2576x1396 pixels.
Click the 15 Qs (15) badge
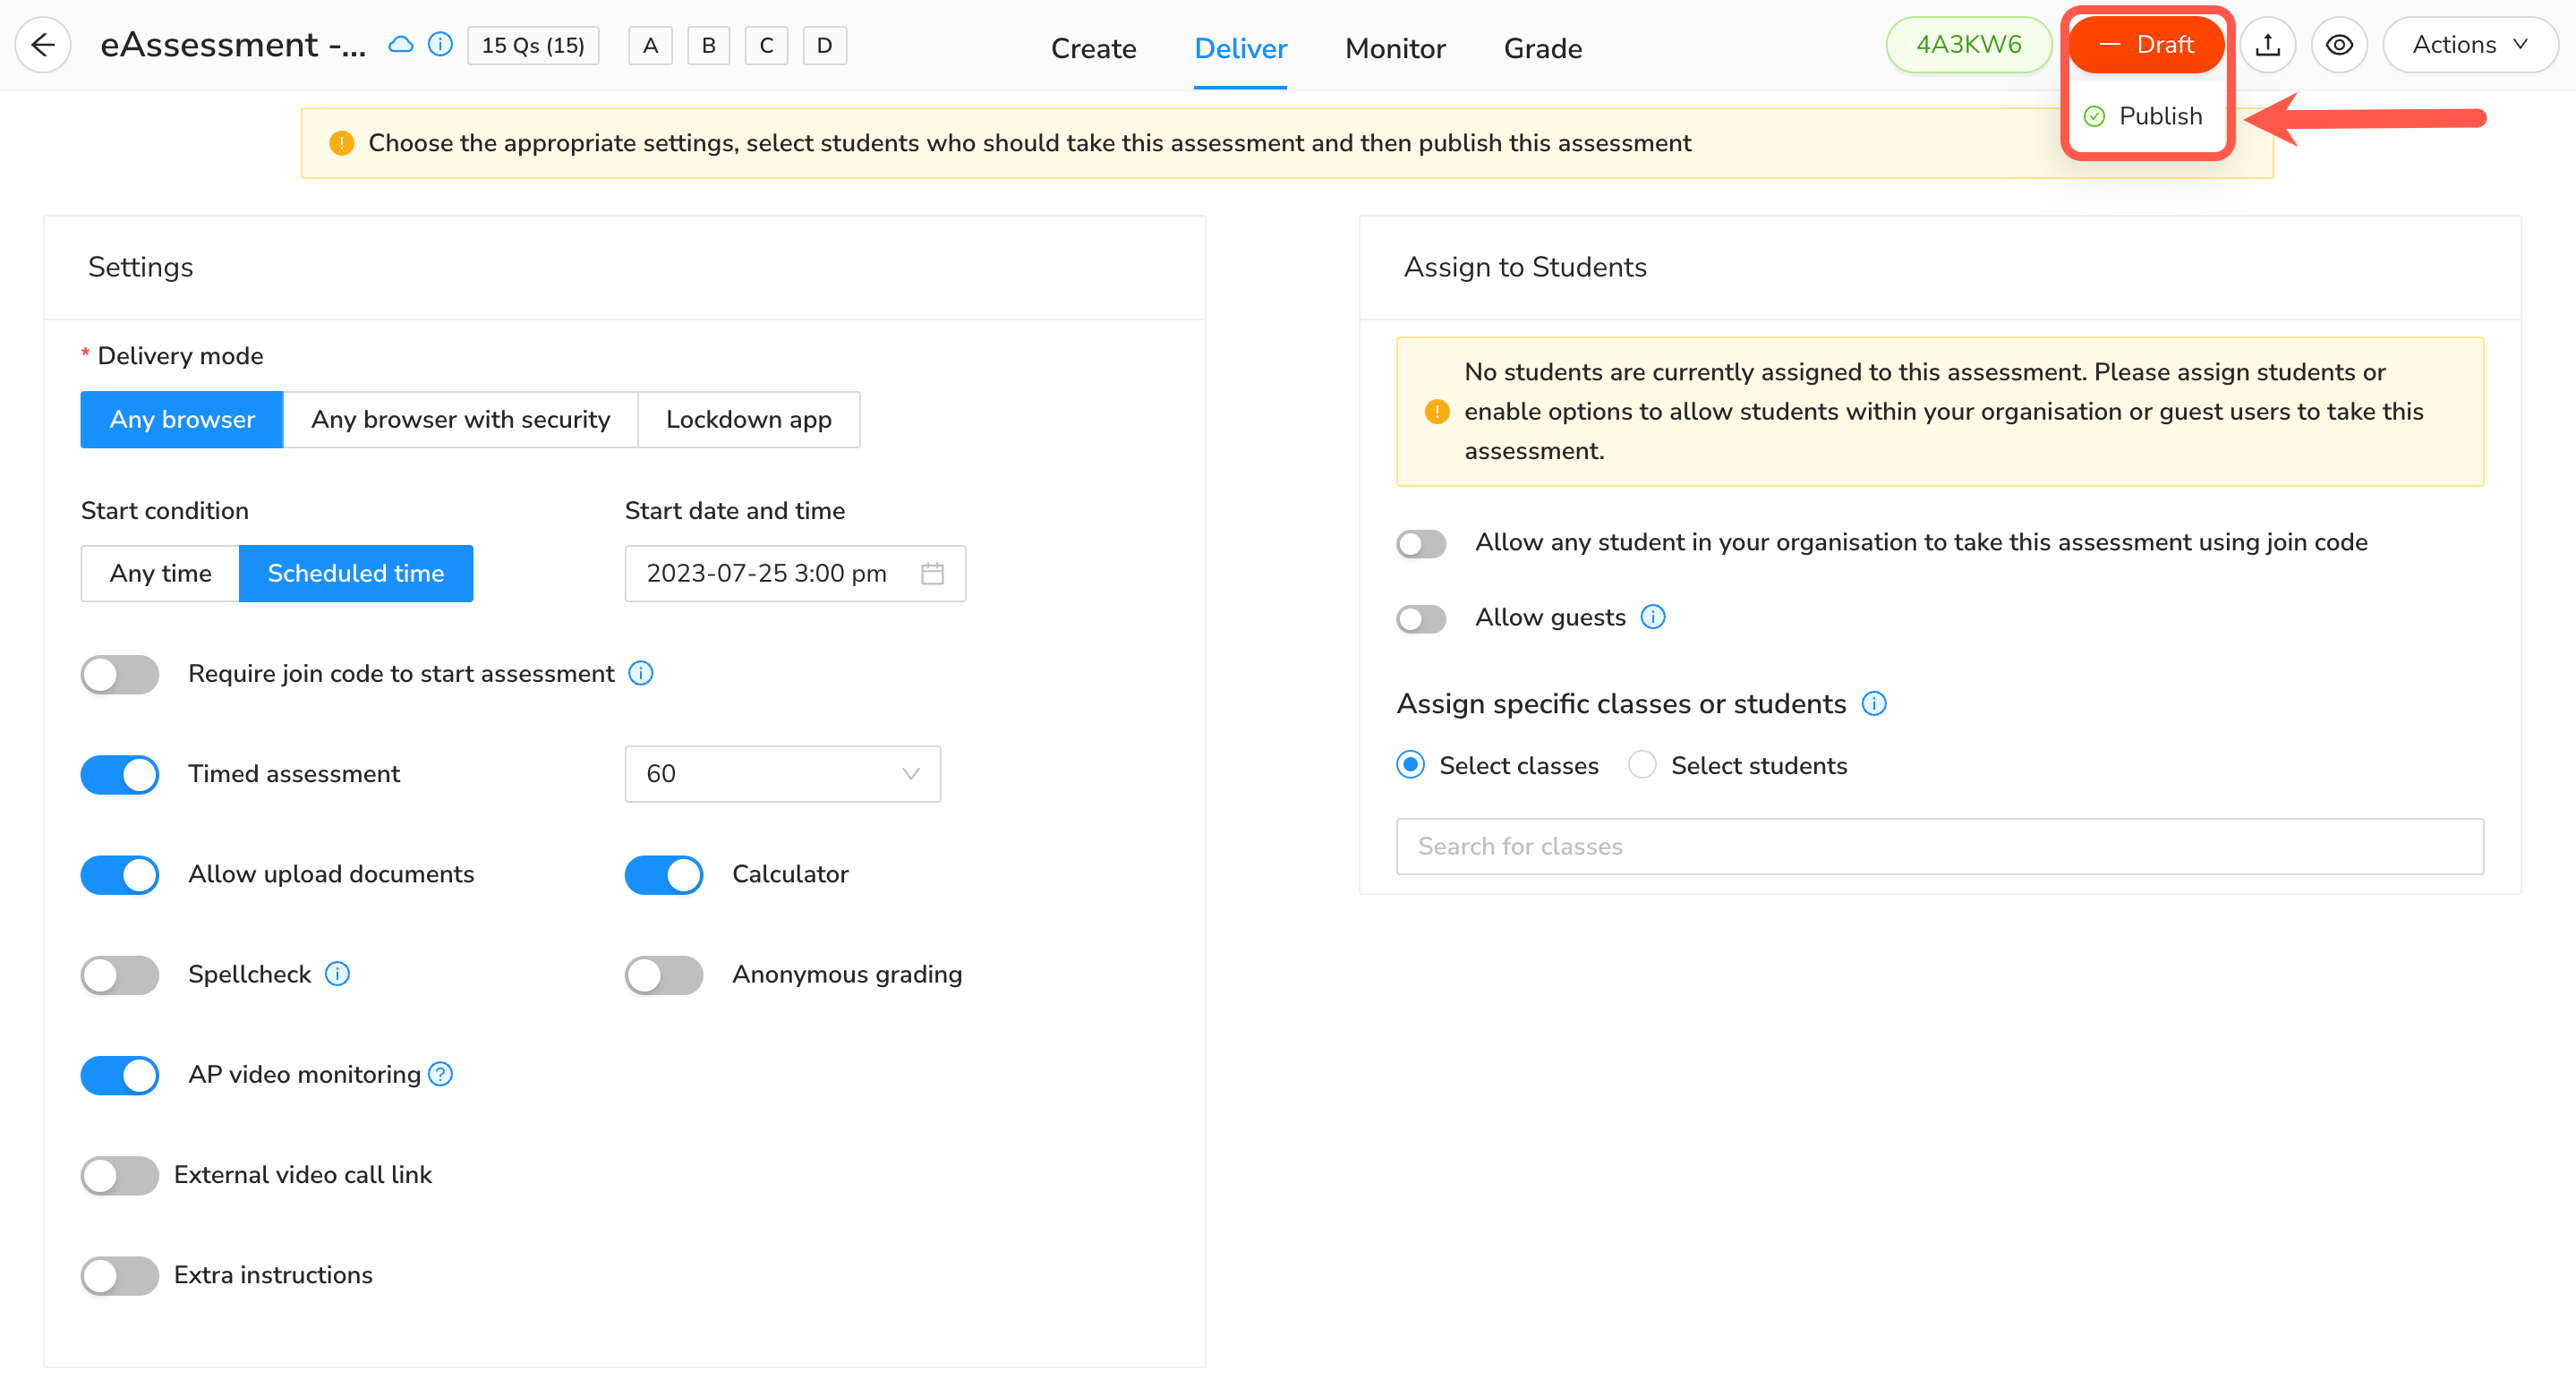point(533,45)
